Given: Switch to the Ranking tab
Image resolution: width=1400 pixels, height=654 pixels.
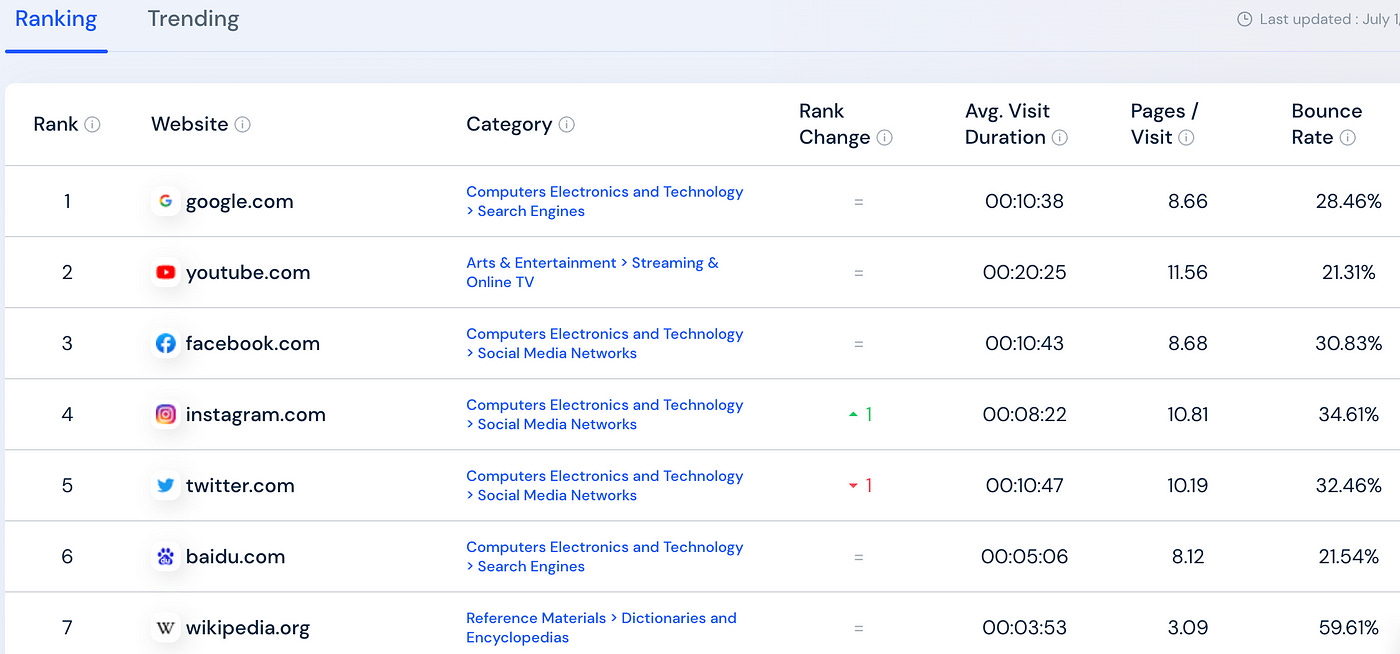Looking at the screenshot, I should point(56,19).
